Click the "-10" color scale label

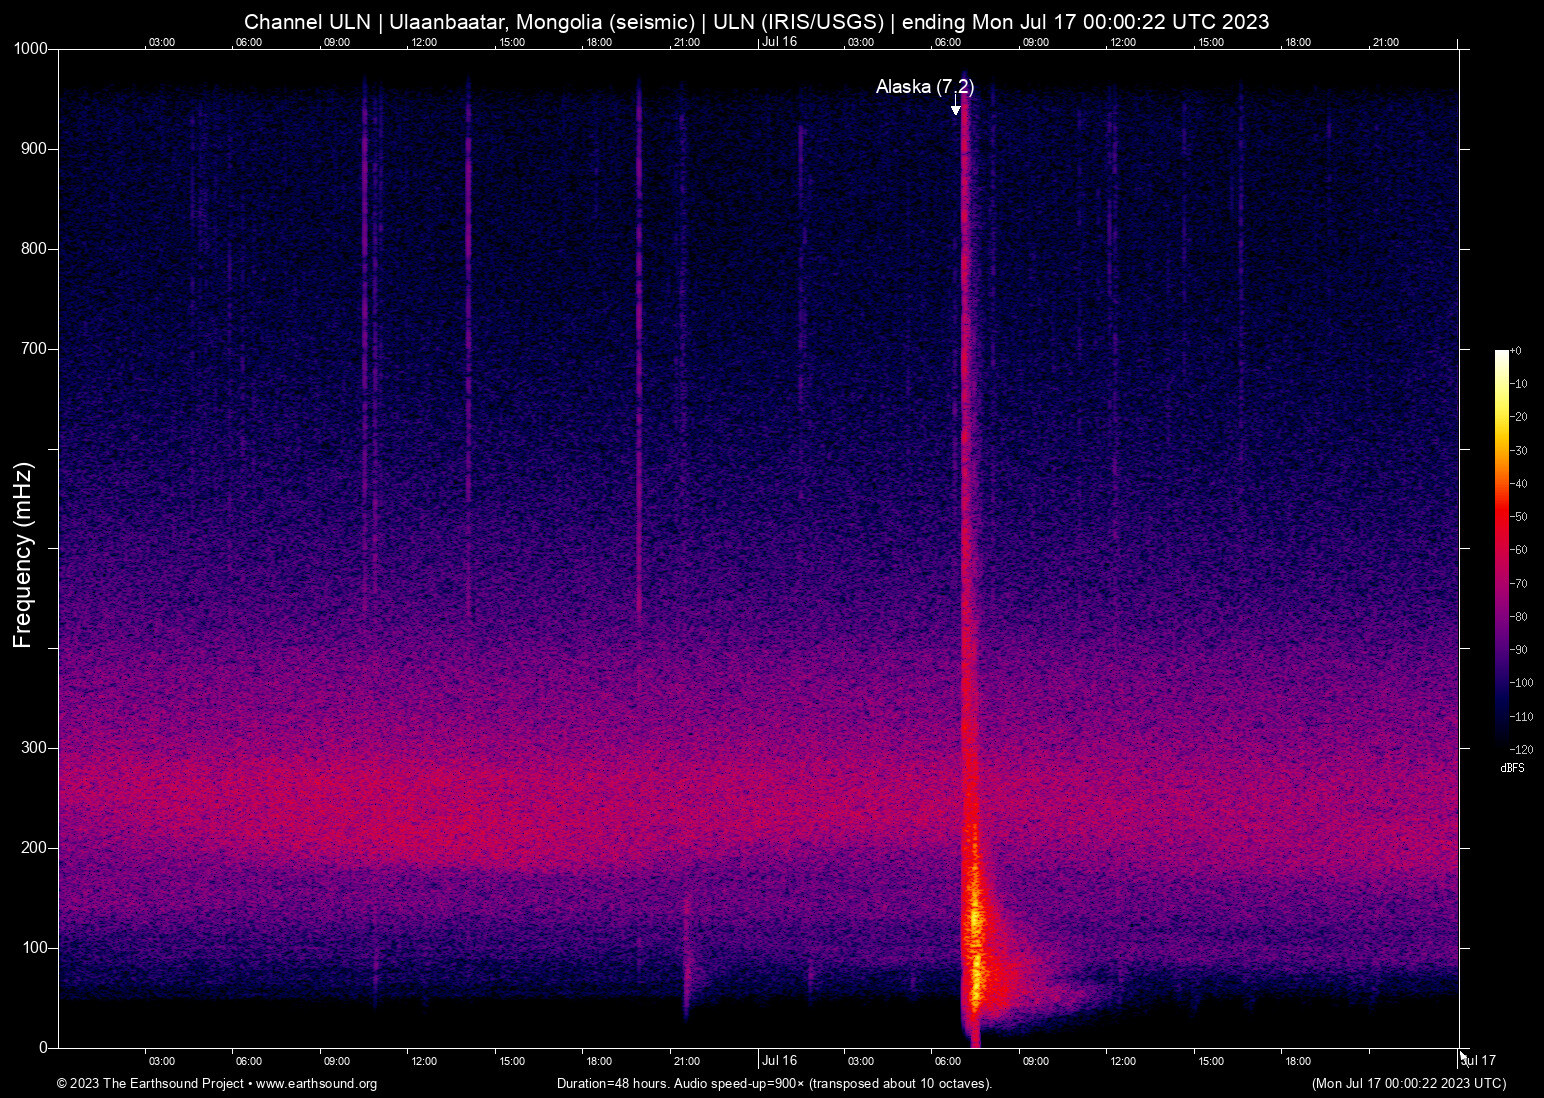(1519, 384)
